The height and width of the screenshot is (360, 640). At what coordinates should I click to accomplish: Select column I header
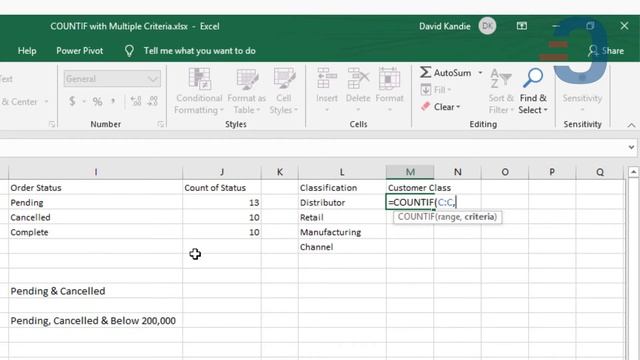point(96,172)
